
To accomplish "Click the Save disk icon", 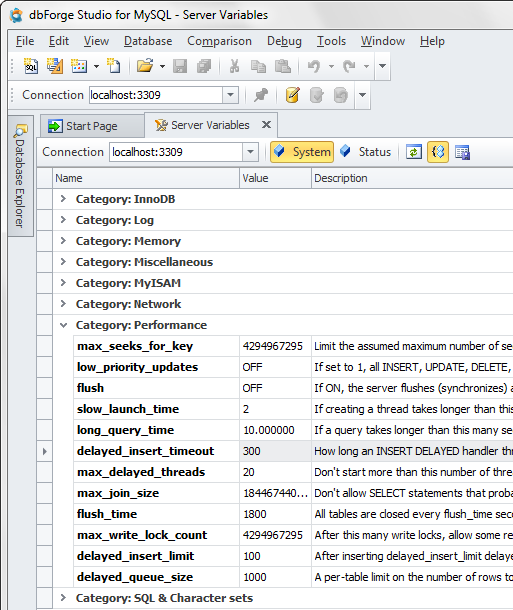I will coord(180,66).
